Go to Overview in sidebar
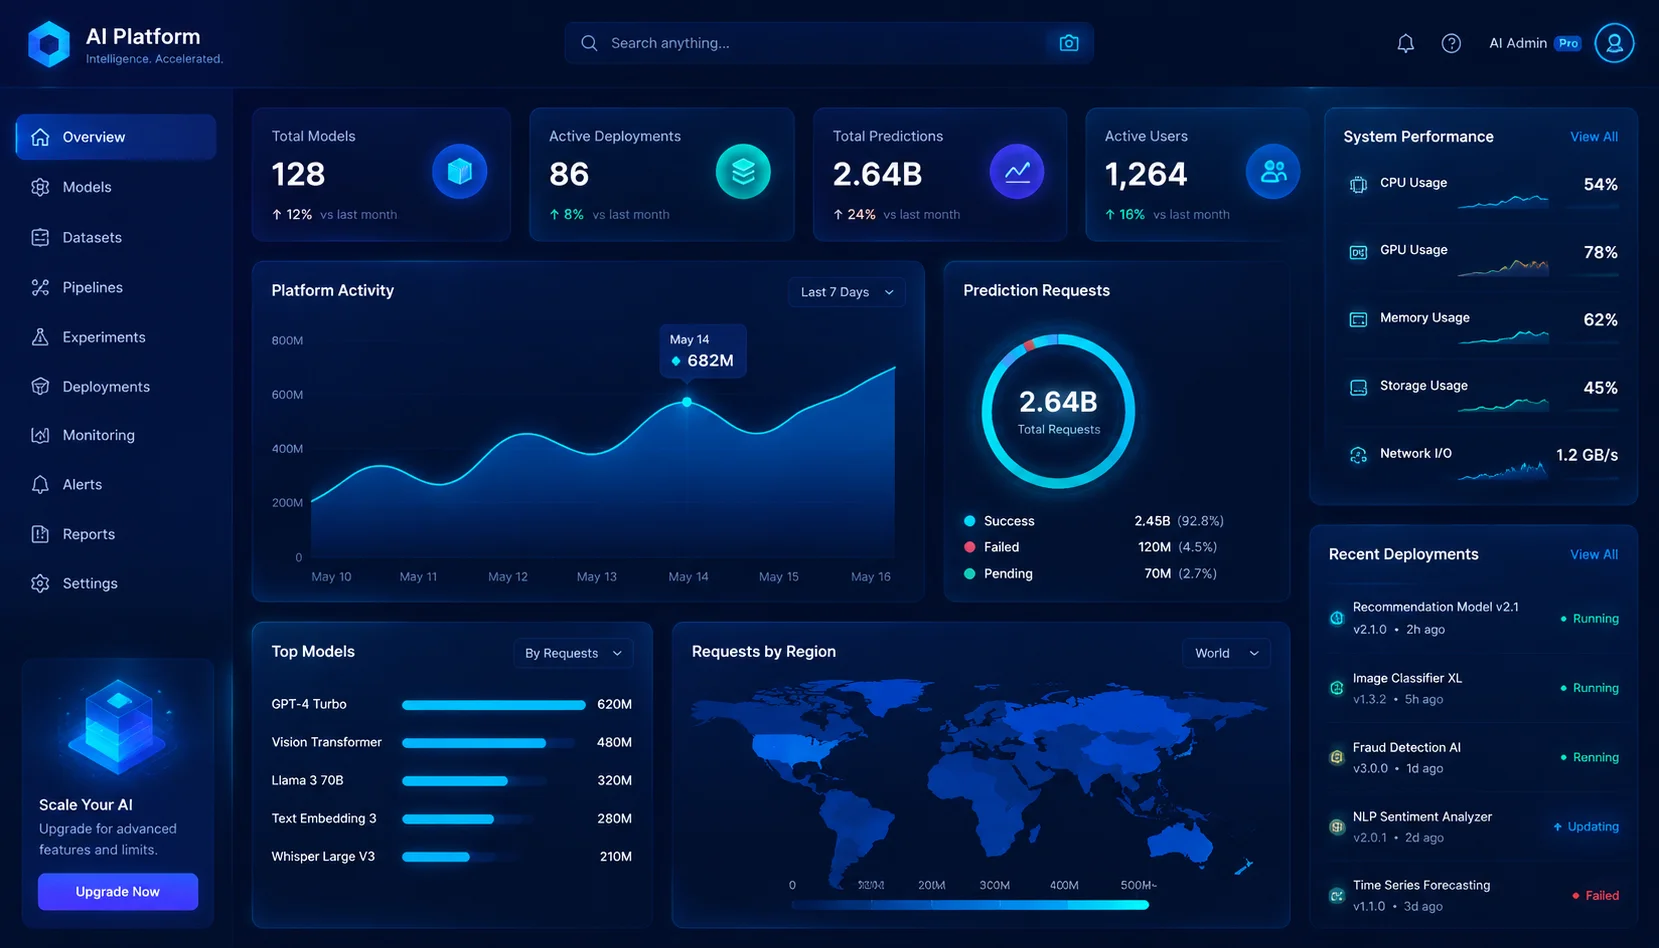Screen dimensions: 1659x948 tap(116, 137)
